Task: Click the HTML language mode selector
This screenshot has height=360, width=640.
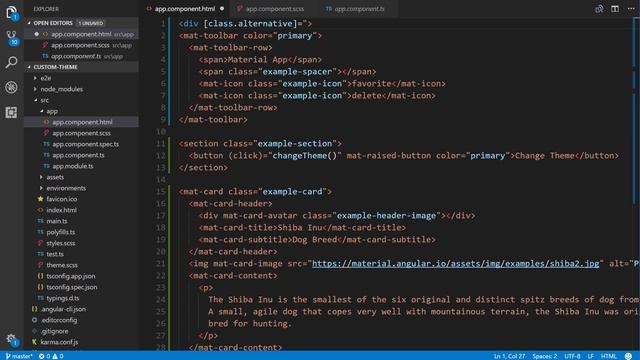Action: click(x=609, y=356)
